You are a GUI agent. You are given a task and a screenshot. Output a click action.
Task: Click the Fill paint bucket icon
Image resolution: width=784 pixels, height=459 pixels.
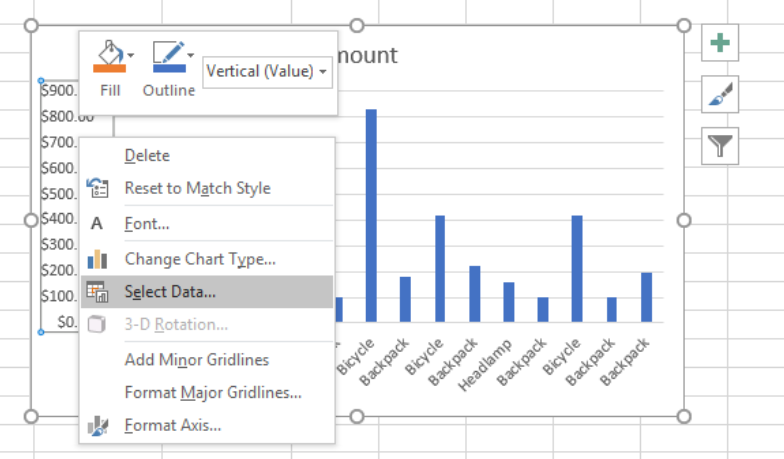110,52
